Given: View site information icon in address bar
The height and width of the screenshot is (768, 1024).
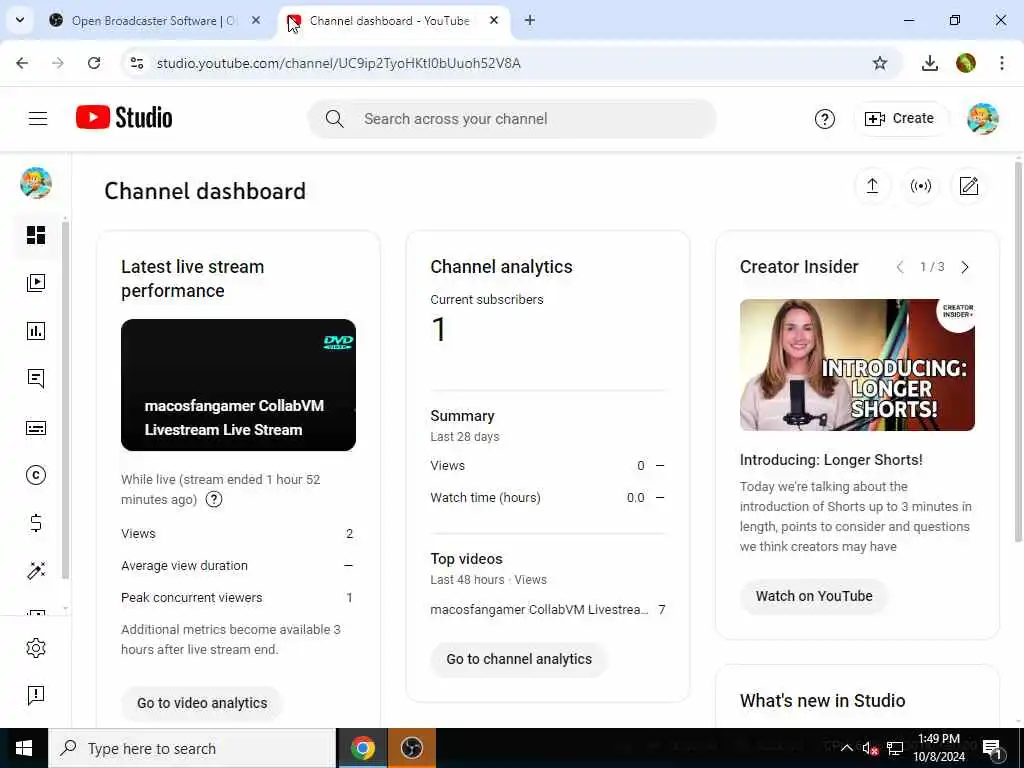Looking at the screenshot, I should tap(137, 63).
